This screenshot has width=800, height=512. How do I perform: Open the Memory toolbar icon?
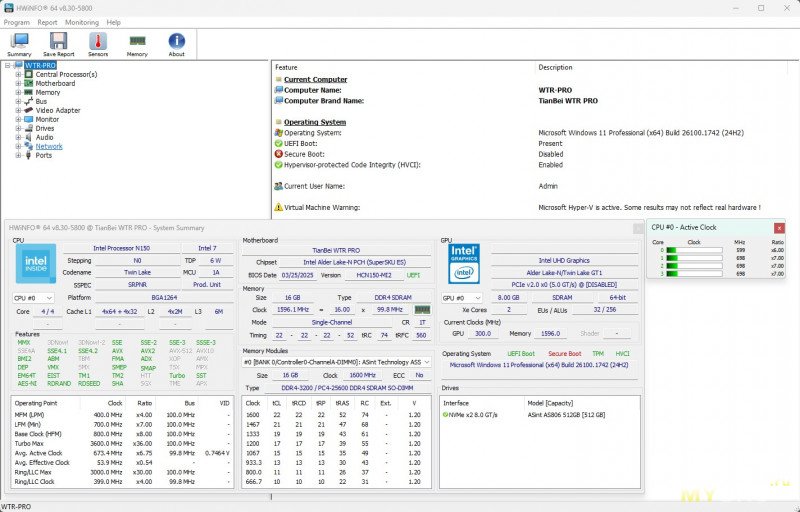[137, 44]
